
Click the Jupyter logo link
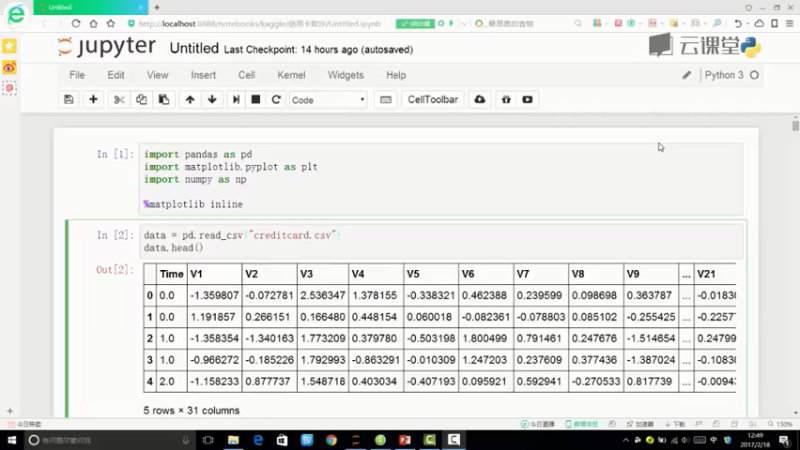(107, 47)
